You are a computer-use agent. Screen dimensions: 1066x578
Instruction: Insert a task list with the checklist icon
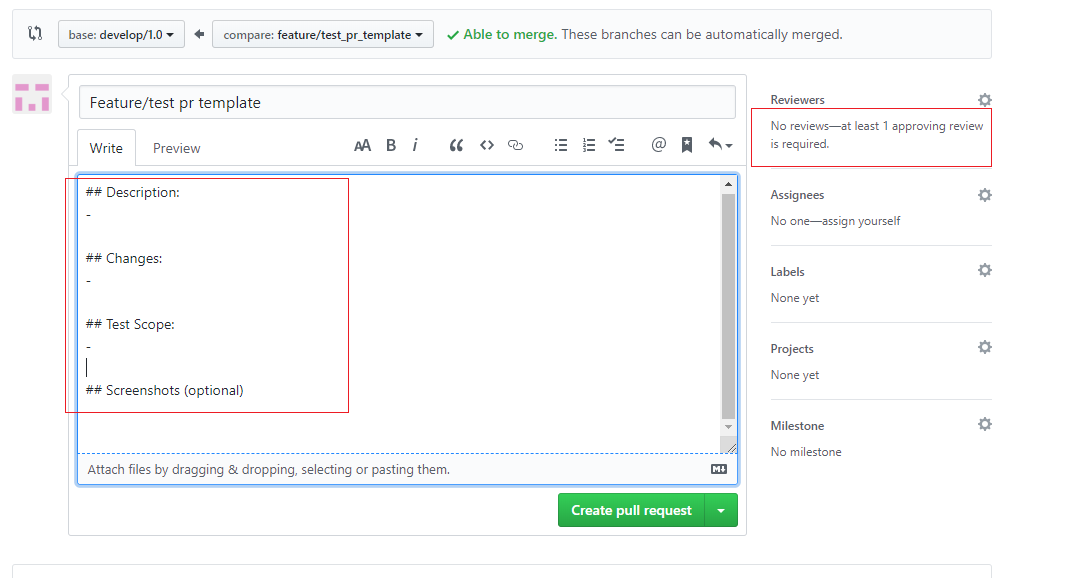click(617, 145)
